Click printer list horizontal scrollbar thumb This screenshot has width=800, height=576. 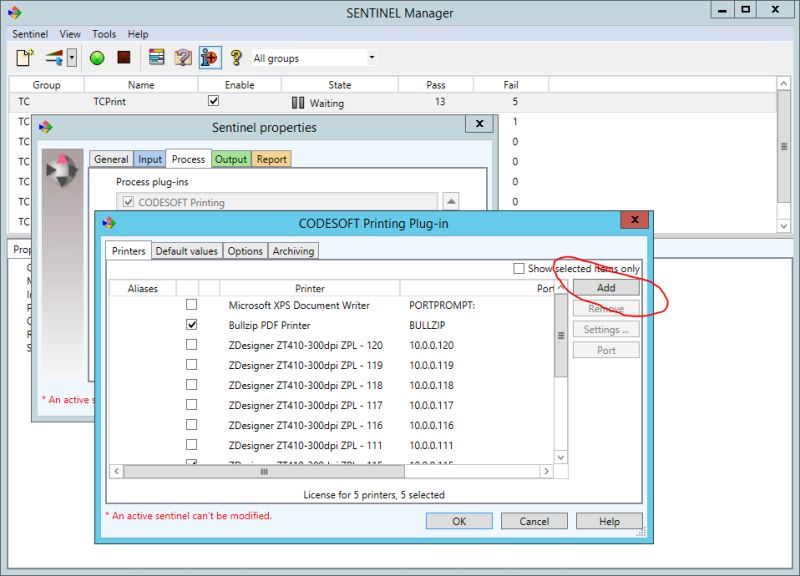tap(264, 471)
